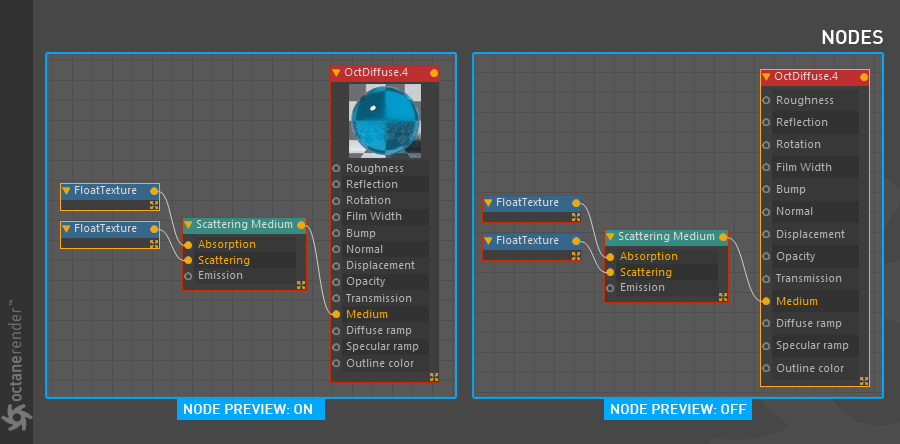Screen dimensions: 900x444
Task: Select OctDiffuse.4 title bar in preview-off graph
Action: pyautogui.click(x=815, y=76)
